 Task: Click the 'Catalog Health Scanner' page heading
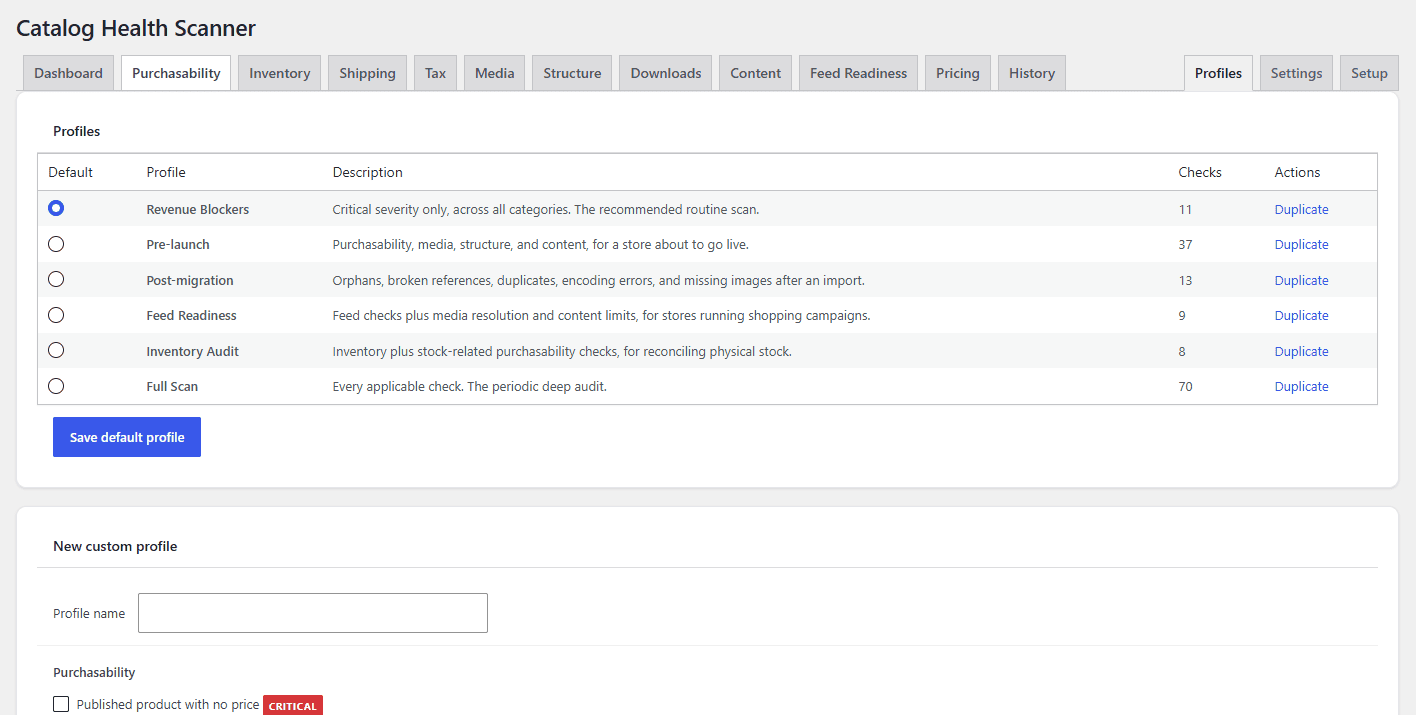(136, 28)
